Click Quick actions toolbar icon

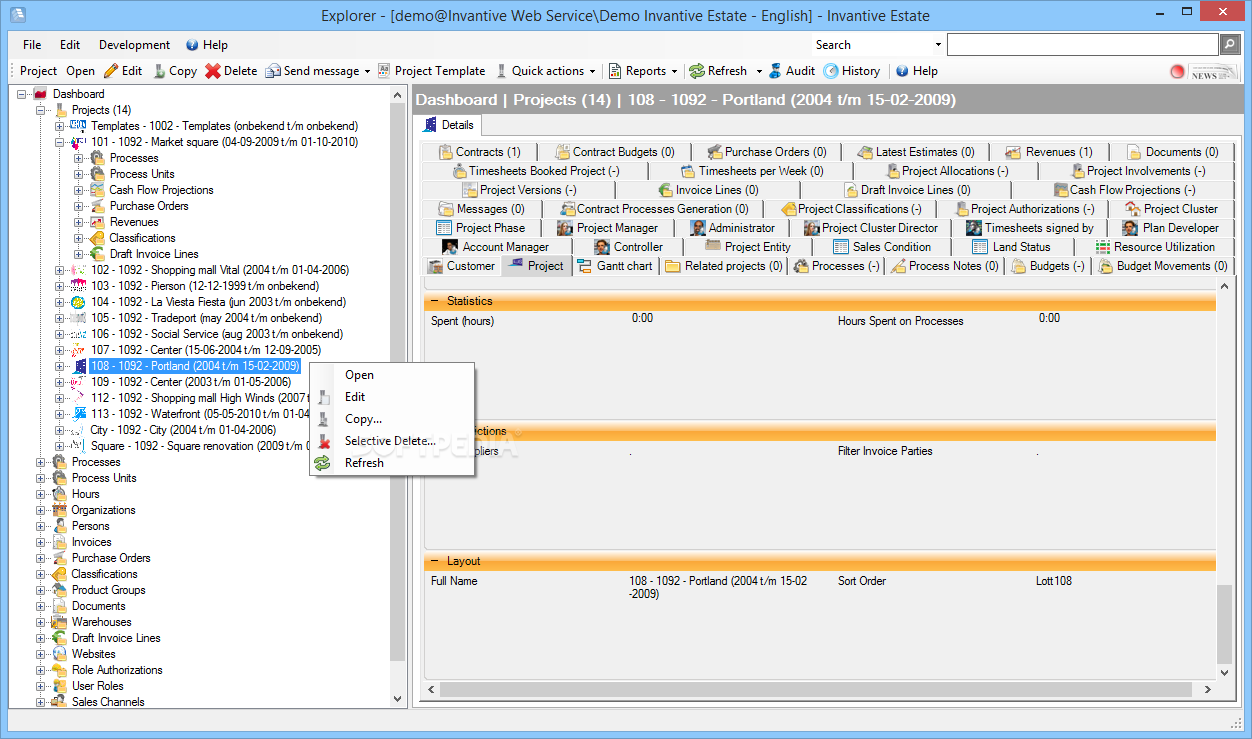point(502,71)
